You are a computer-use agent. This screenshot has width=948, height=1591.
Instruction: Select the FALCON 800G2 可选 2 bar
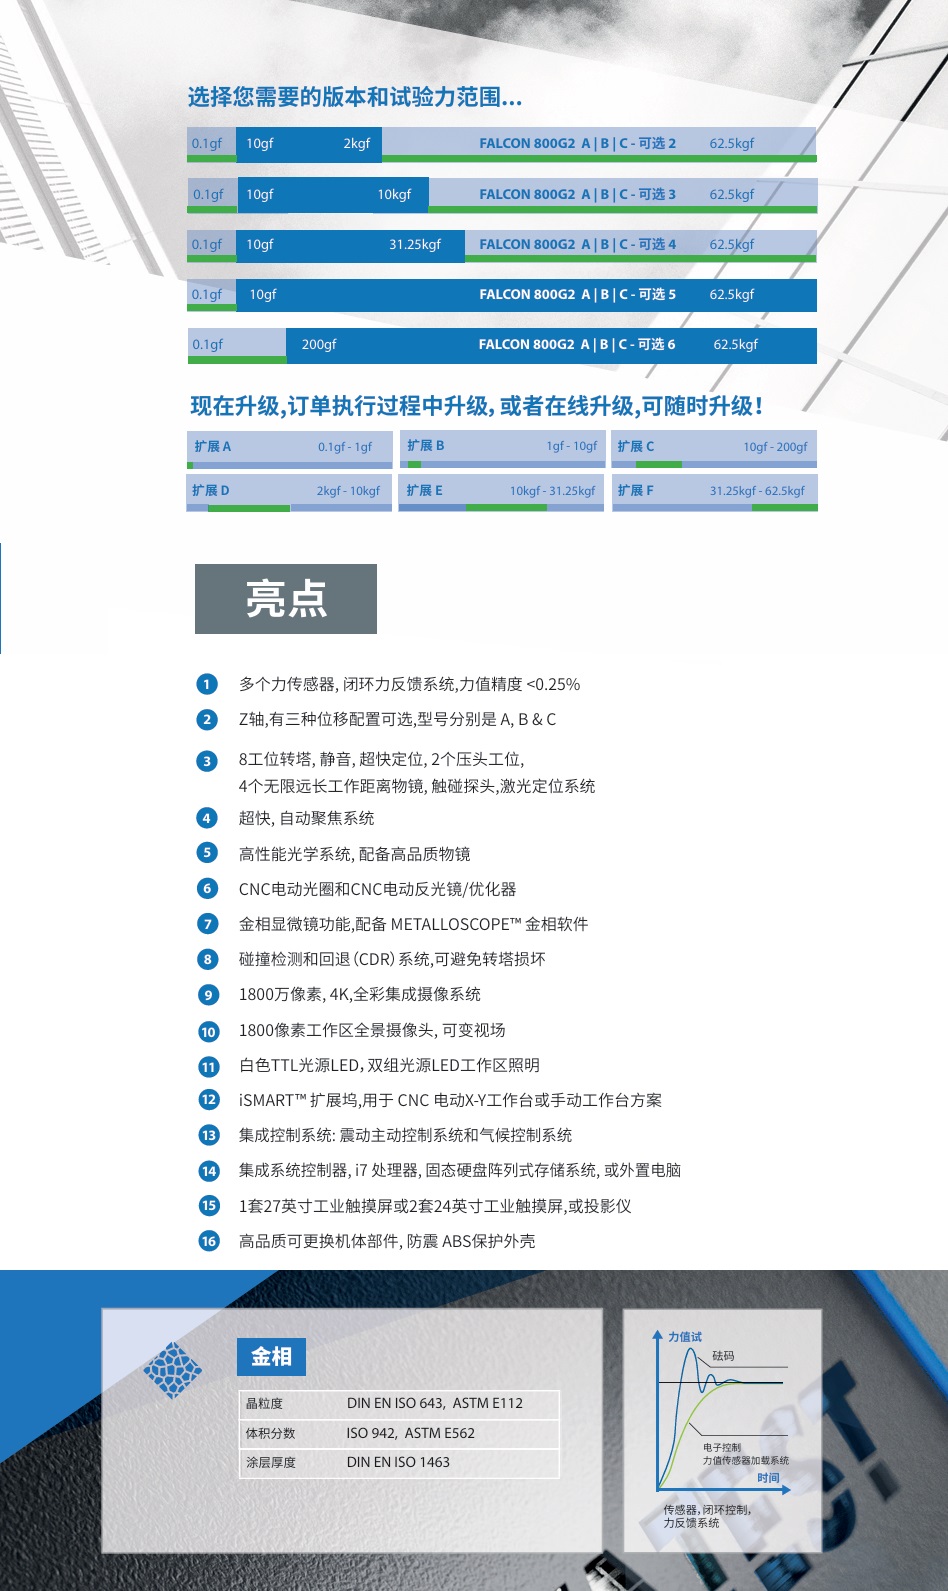(x=502, y=144)
